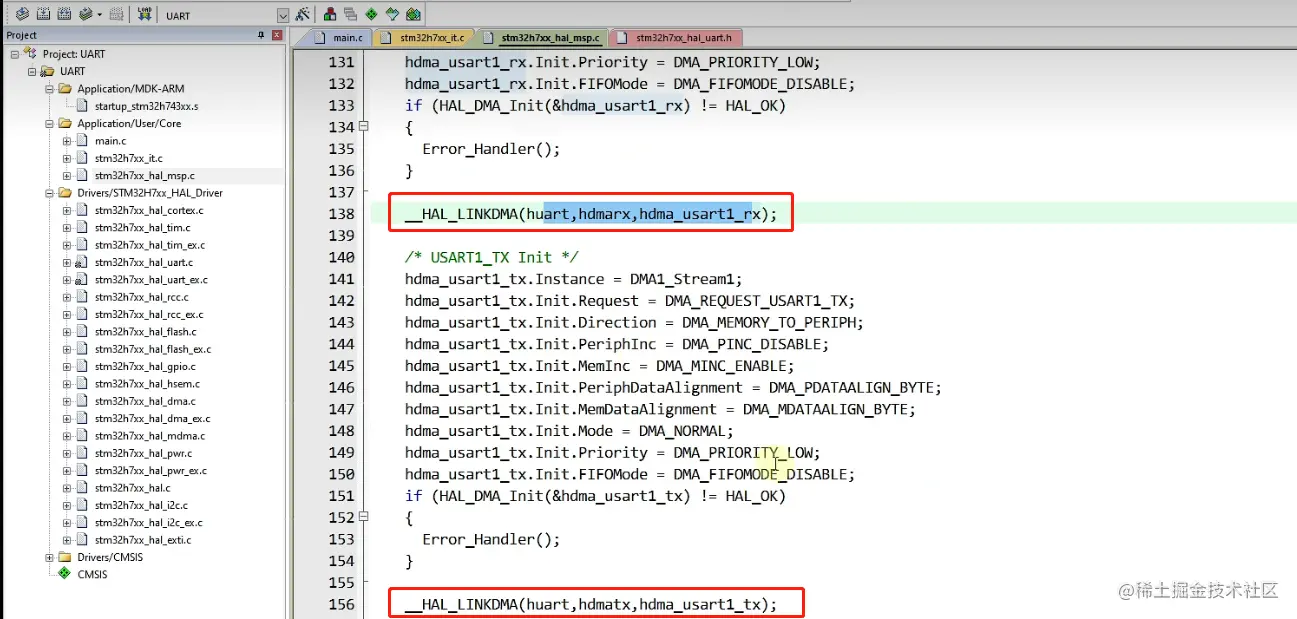1297x619 pixels.
Task: Click the Manage Multi-Project Workspace icon
Action: click(350, 15)
